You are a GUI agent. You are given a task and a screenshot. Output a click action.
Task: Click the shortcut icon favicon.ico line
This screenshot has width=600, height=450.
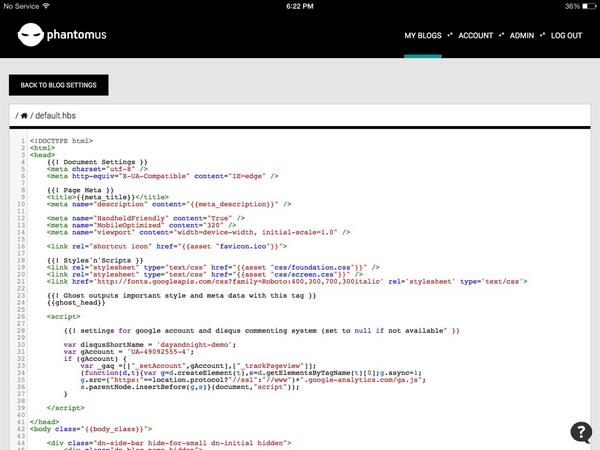click(167, 246)
